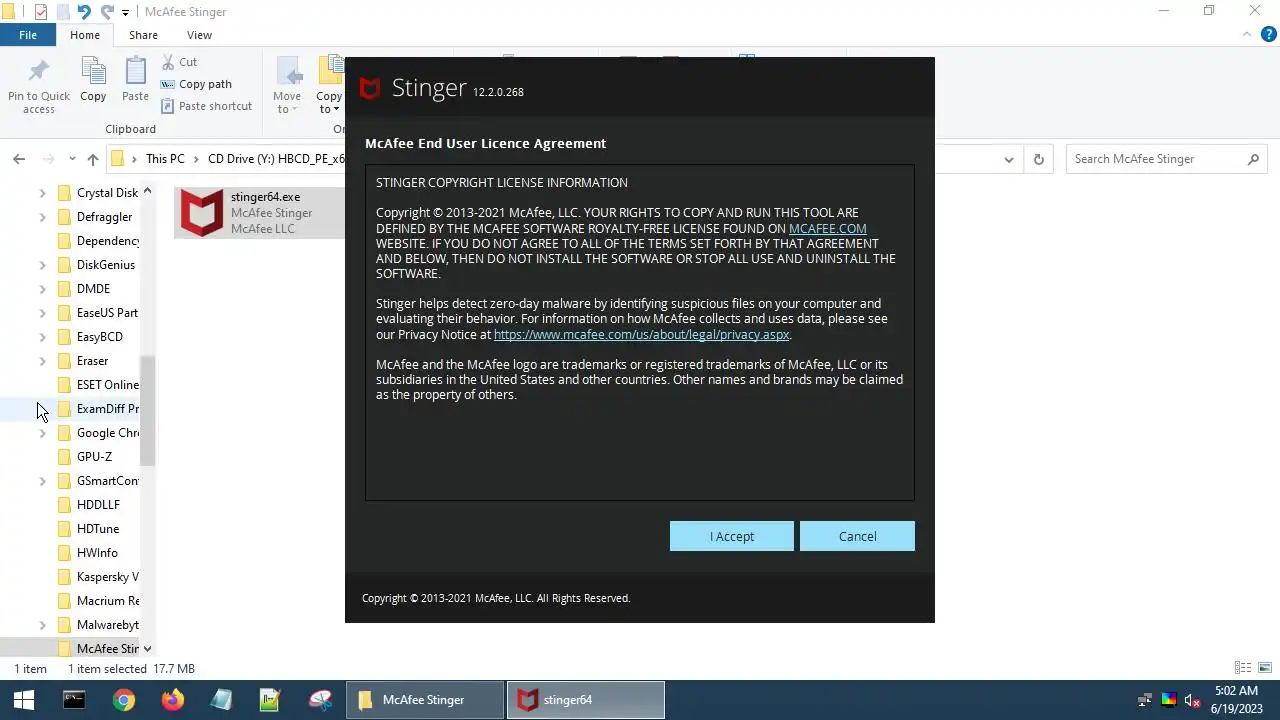Click the network tray icon

(x=1145, y=700)
